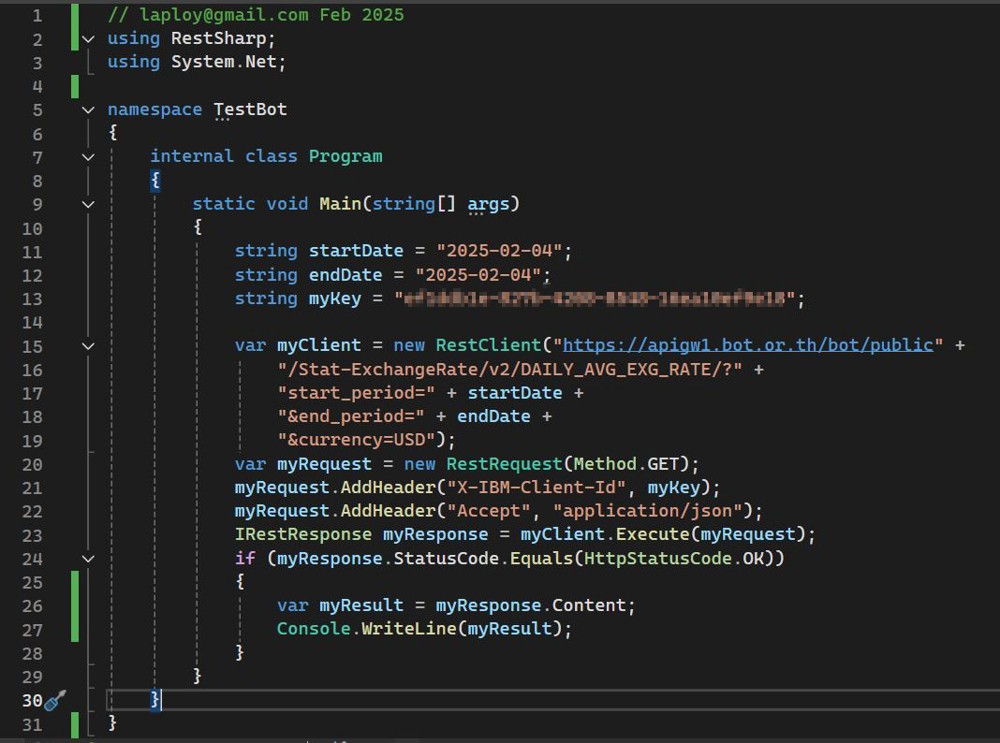Click line number 13 to select the line
Screen dimensions: 1000x743
pyautogui.click(x=32, y=298)
